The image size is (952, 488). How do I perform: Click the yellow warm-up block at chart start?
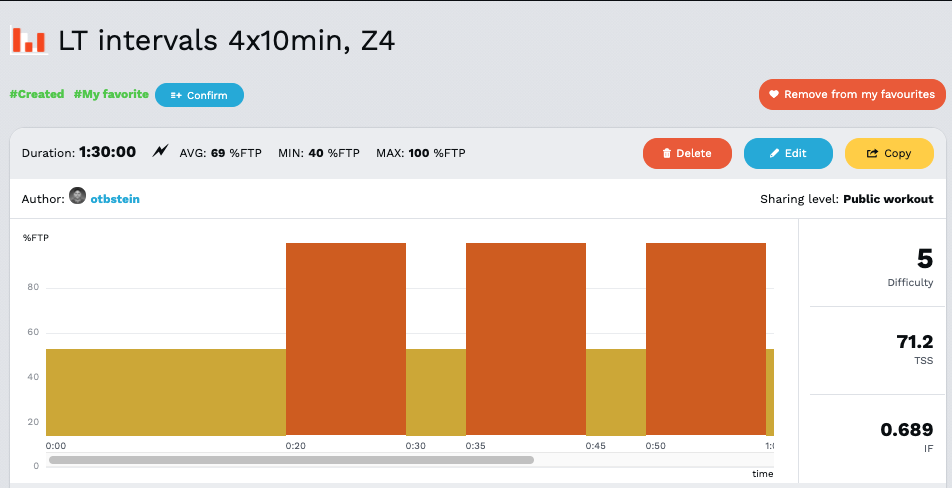click(x=165, y=392)
